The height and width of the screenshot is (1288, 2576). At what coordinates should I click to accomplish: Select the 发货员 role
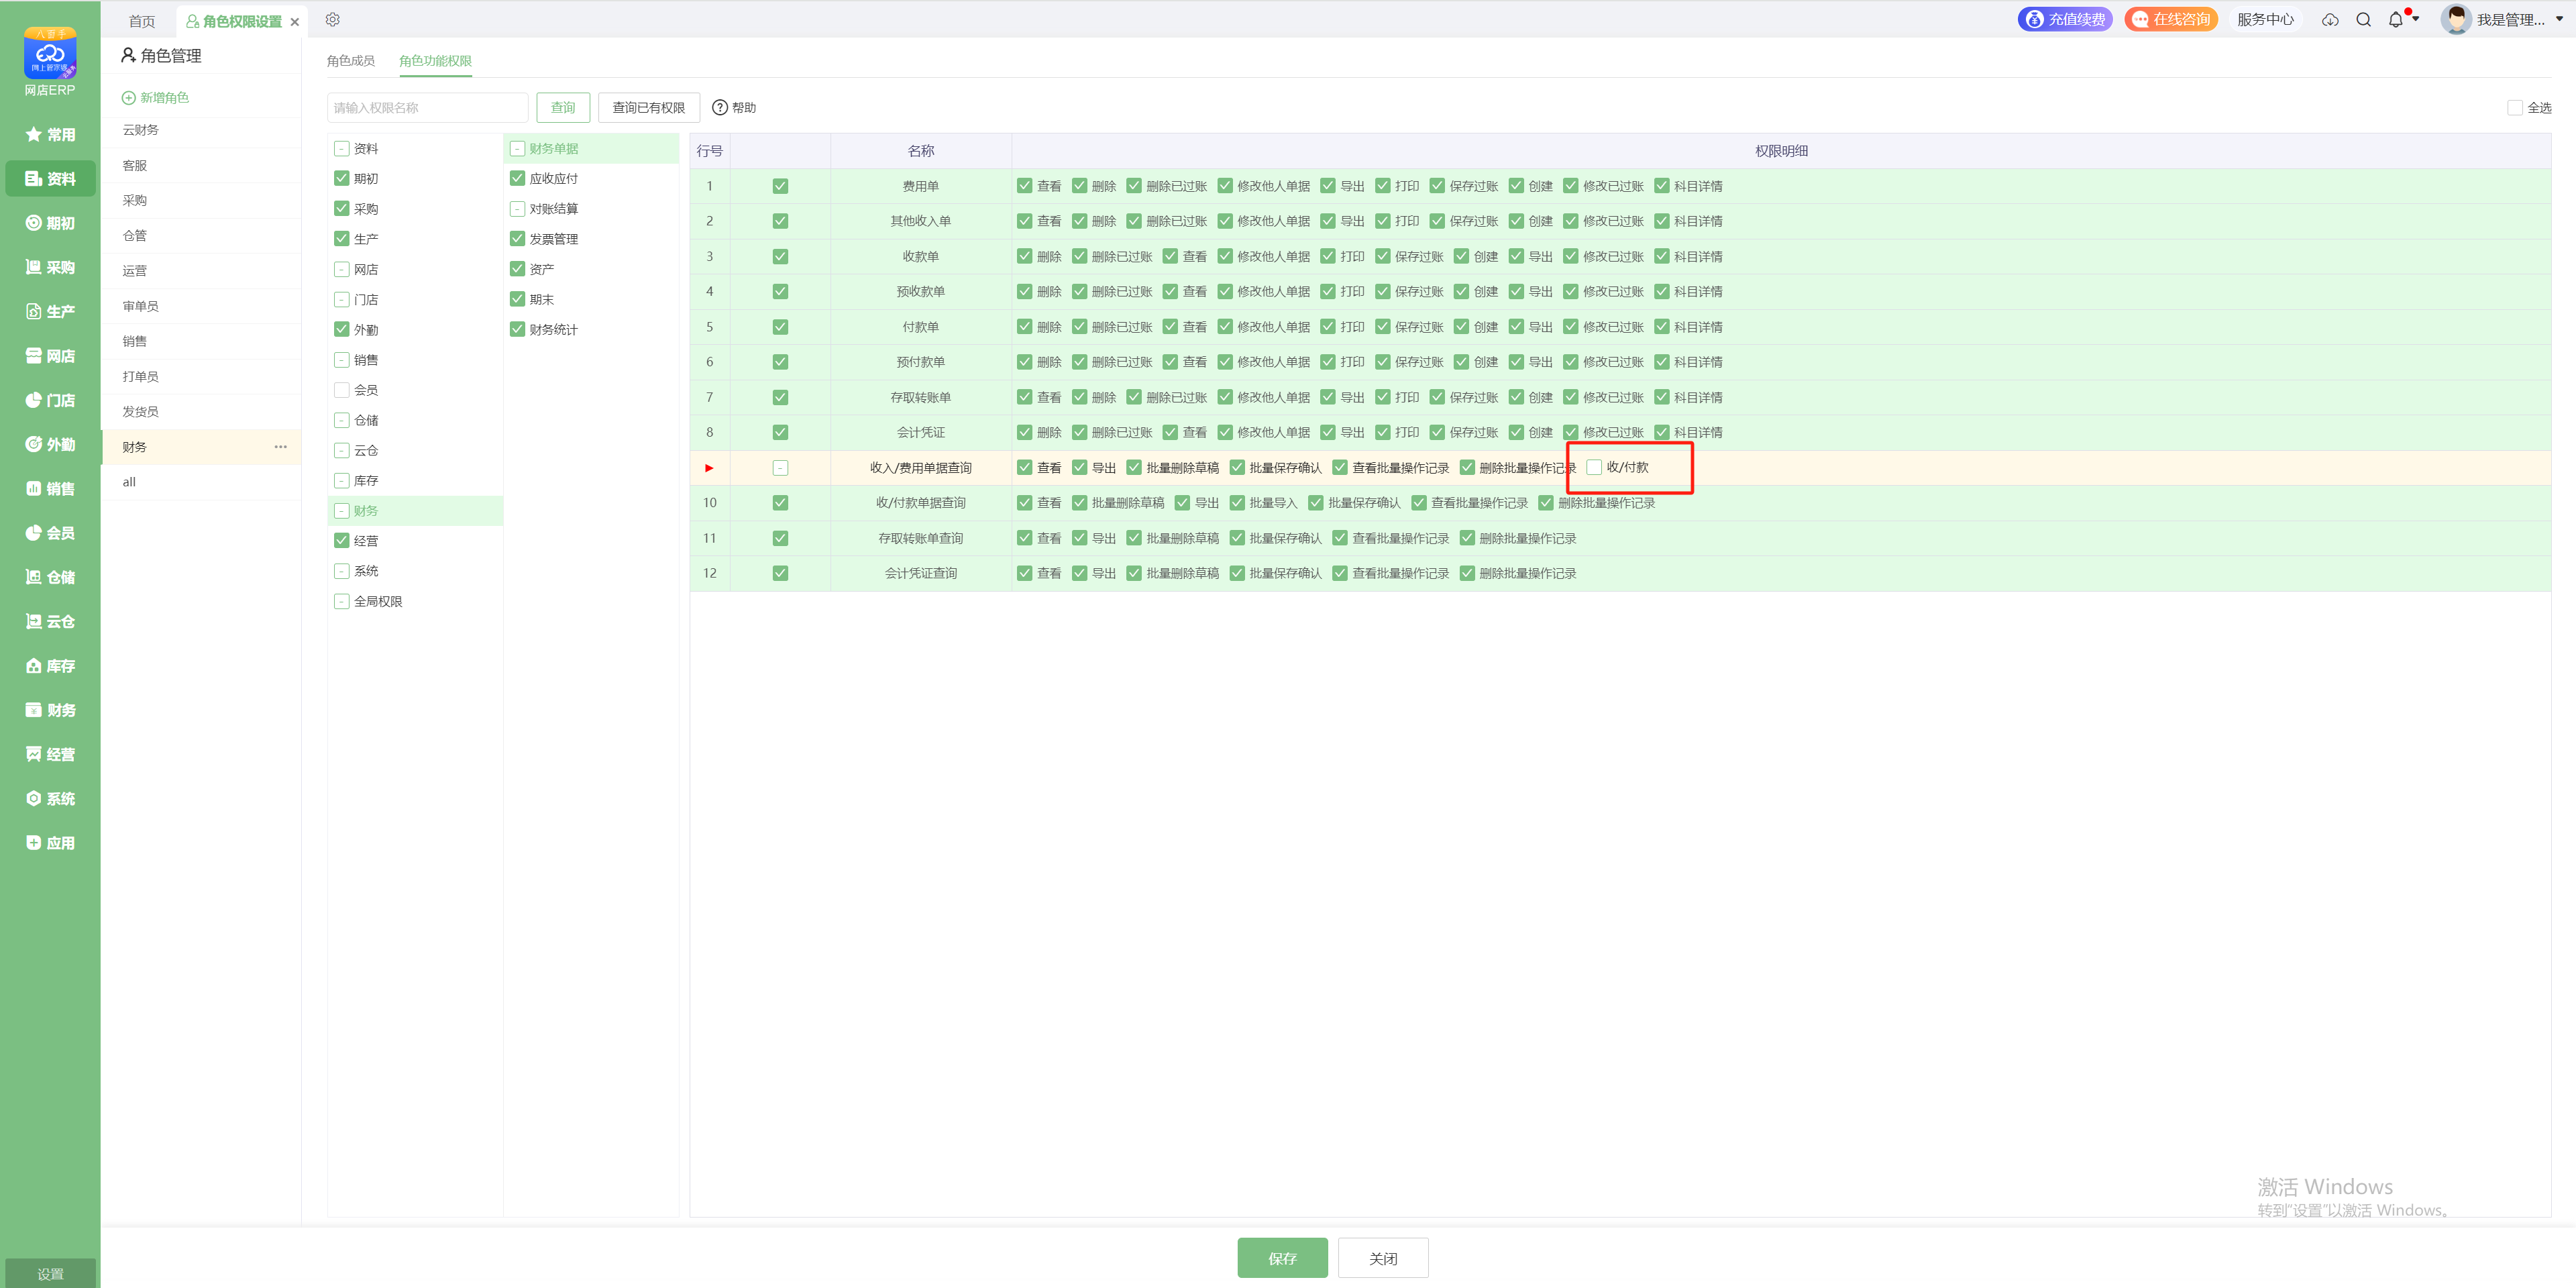202,412
